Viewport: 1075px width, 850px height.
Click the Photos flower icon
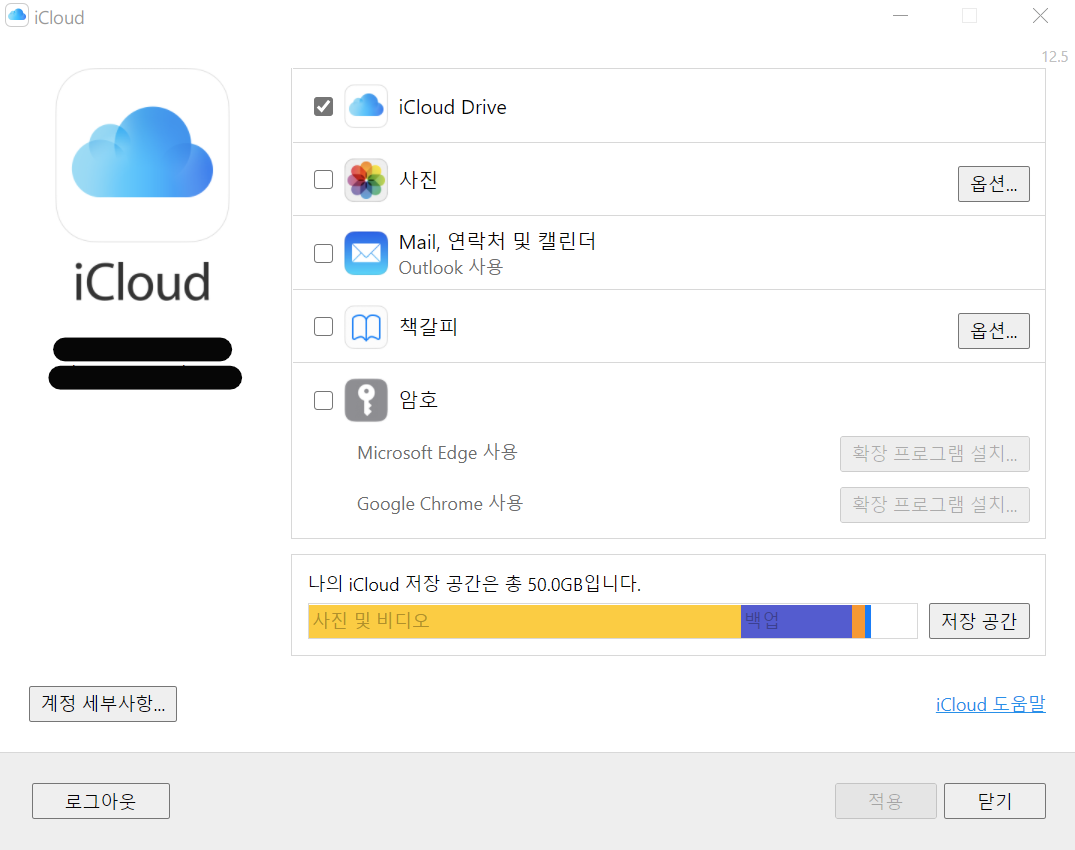click(x=366, y=180)
